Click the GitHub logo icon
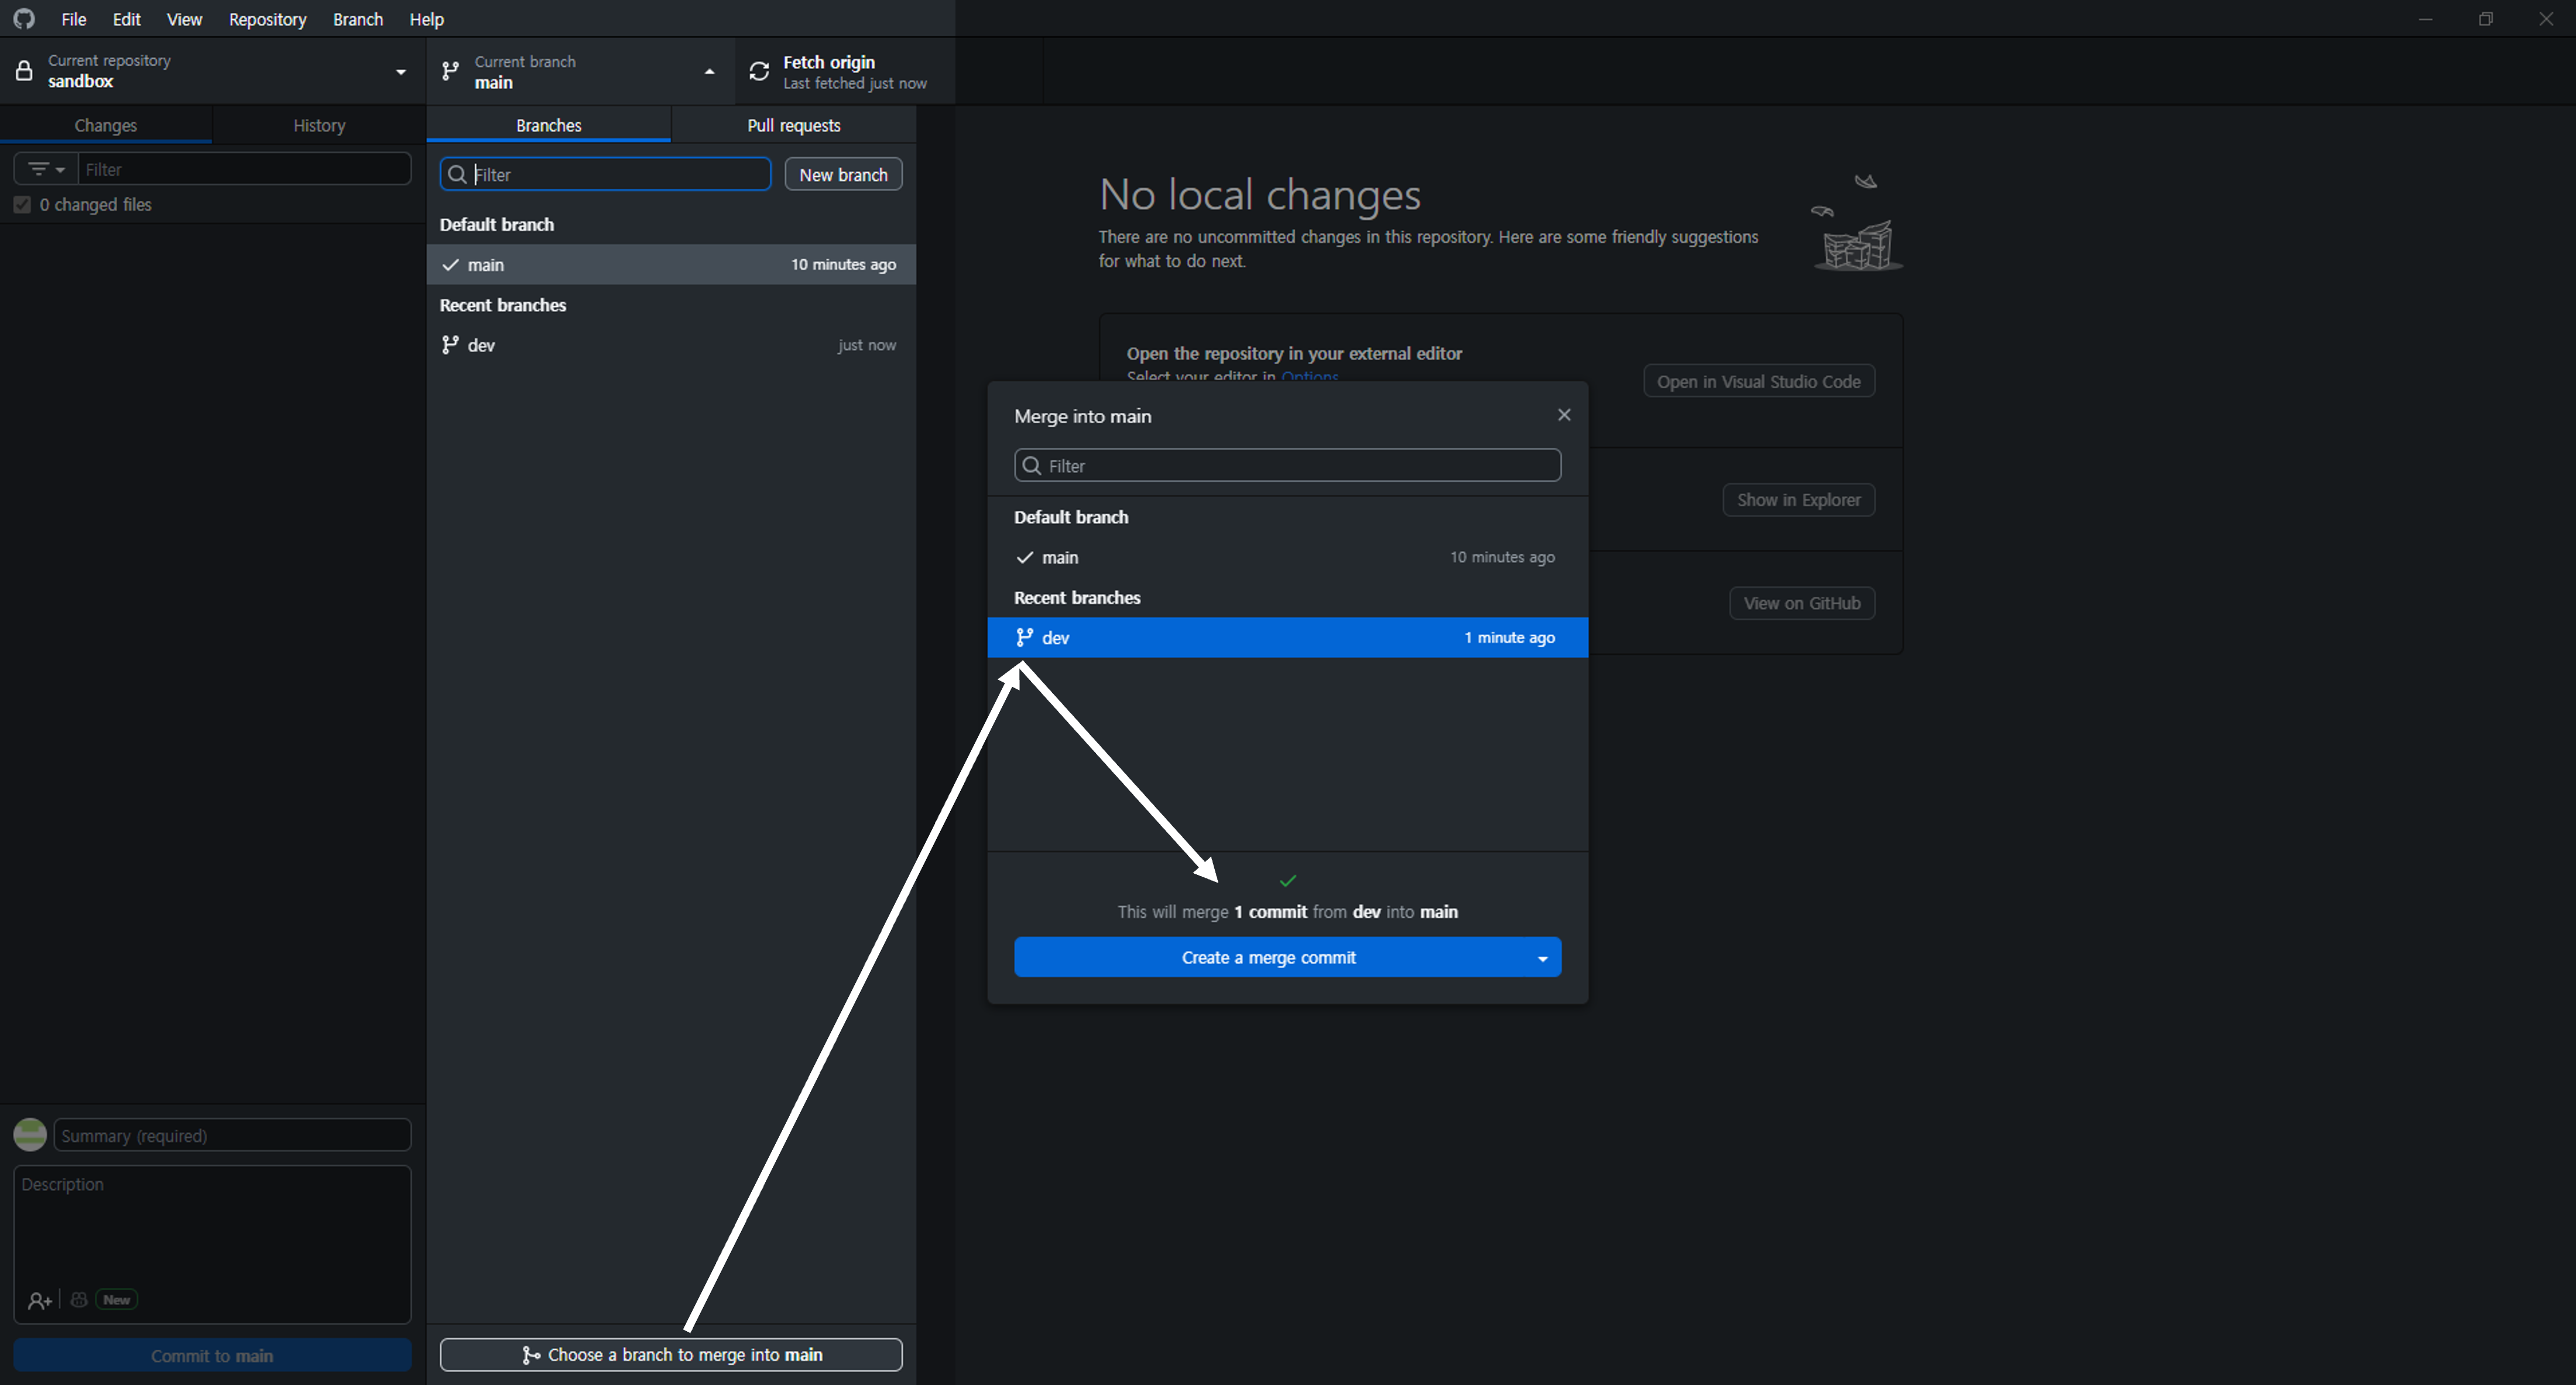The width and height of the screenshot is (2576, 1385). pos(24,19)
